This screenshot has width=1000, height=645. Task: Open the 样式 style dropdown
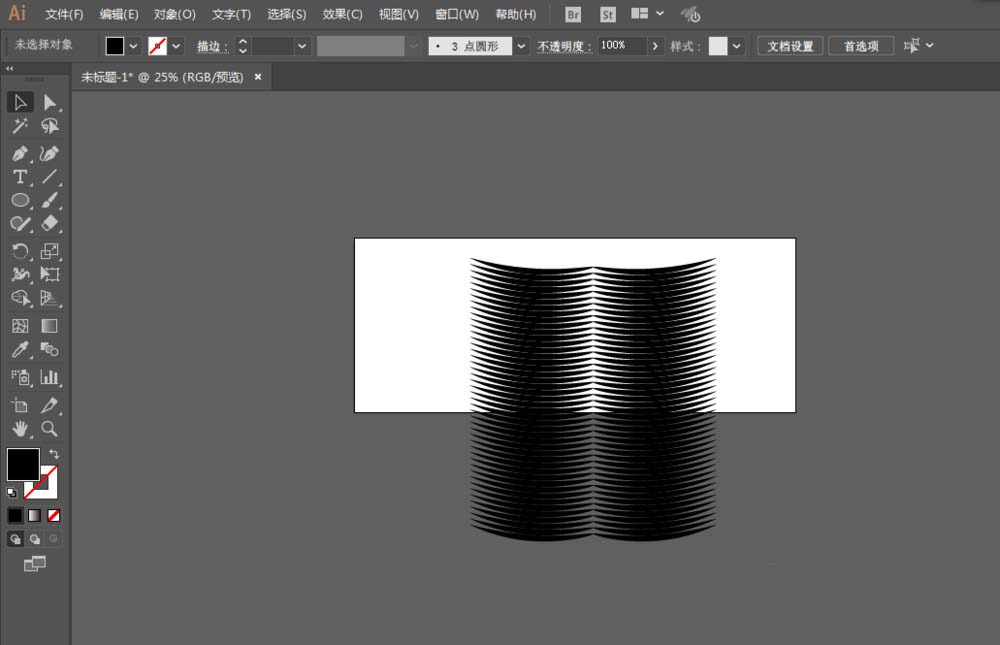pyautogui.click(x=737, y=46)
